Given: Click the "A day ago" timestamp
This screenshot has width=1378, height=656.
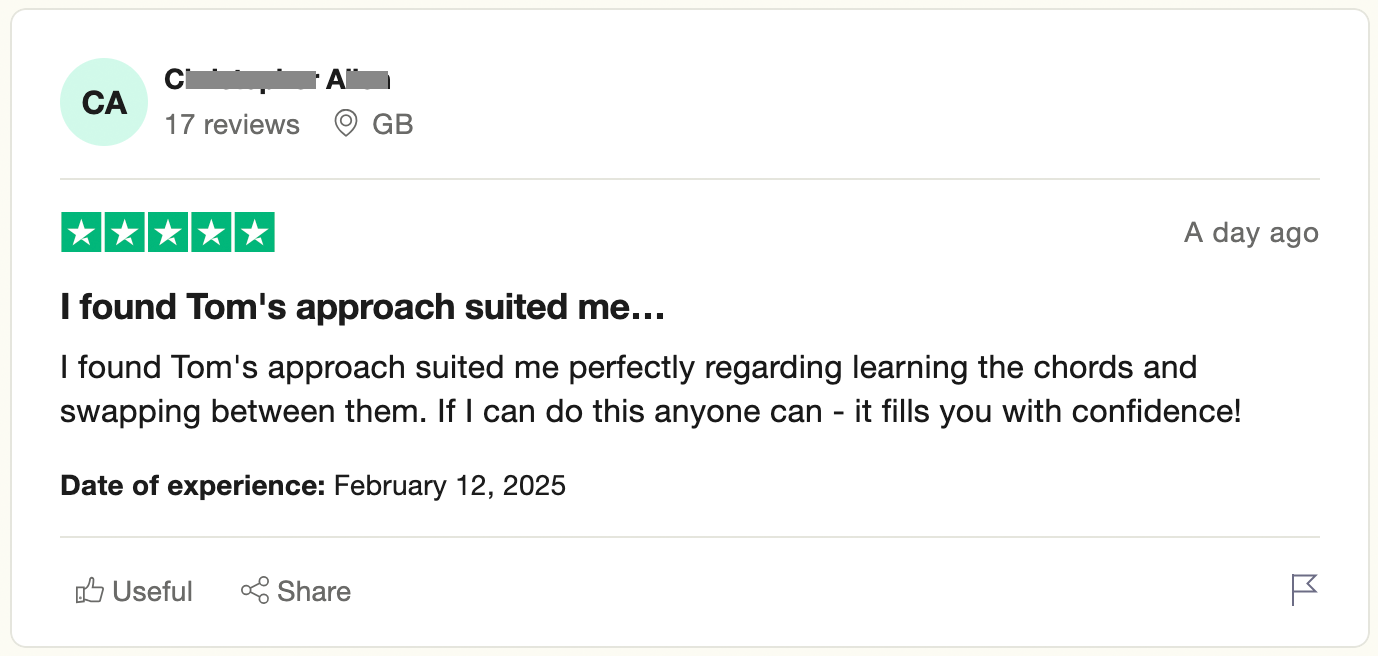Looking at the screenshot, I should (1251, 233).
